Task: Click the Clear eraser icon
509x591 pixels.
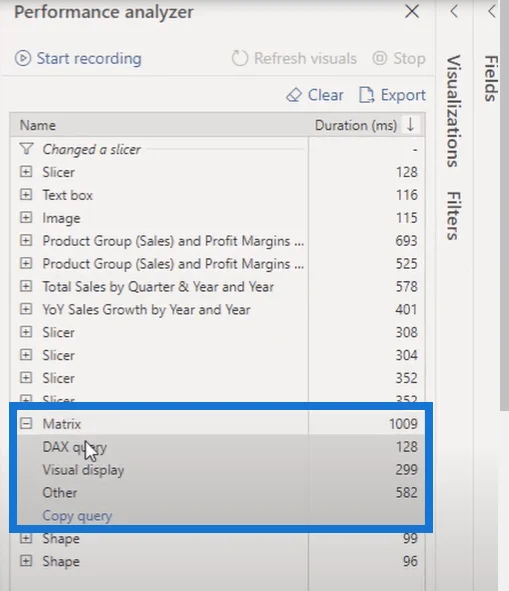Action: pyautogui.click(x=294, y=95)
